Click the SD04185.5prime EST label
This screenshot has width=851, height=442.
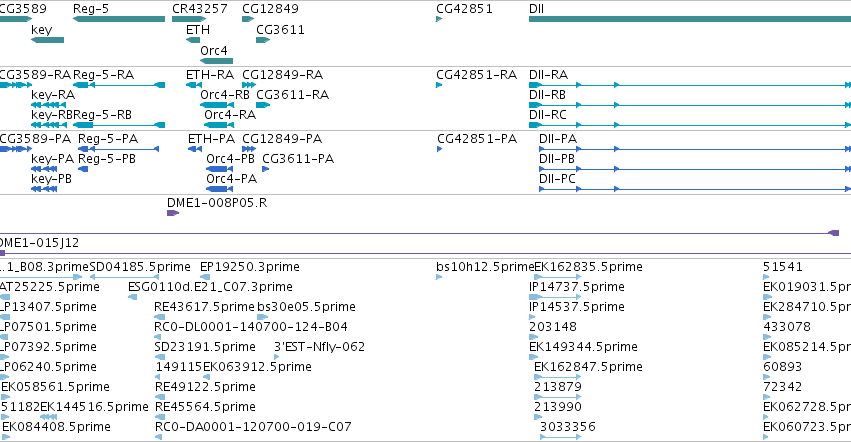[140, 267]
